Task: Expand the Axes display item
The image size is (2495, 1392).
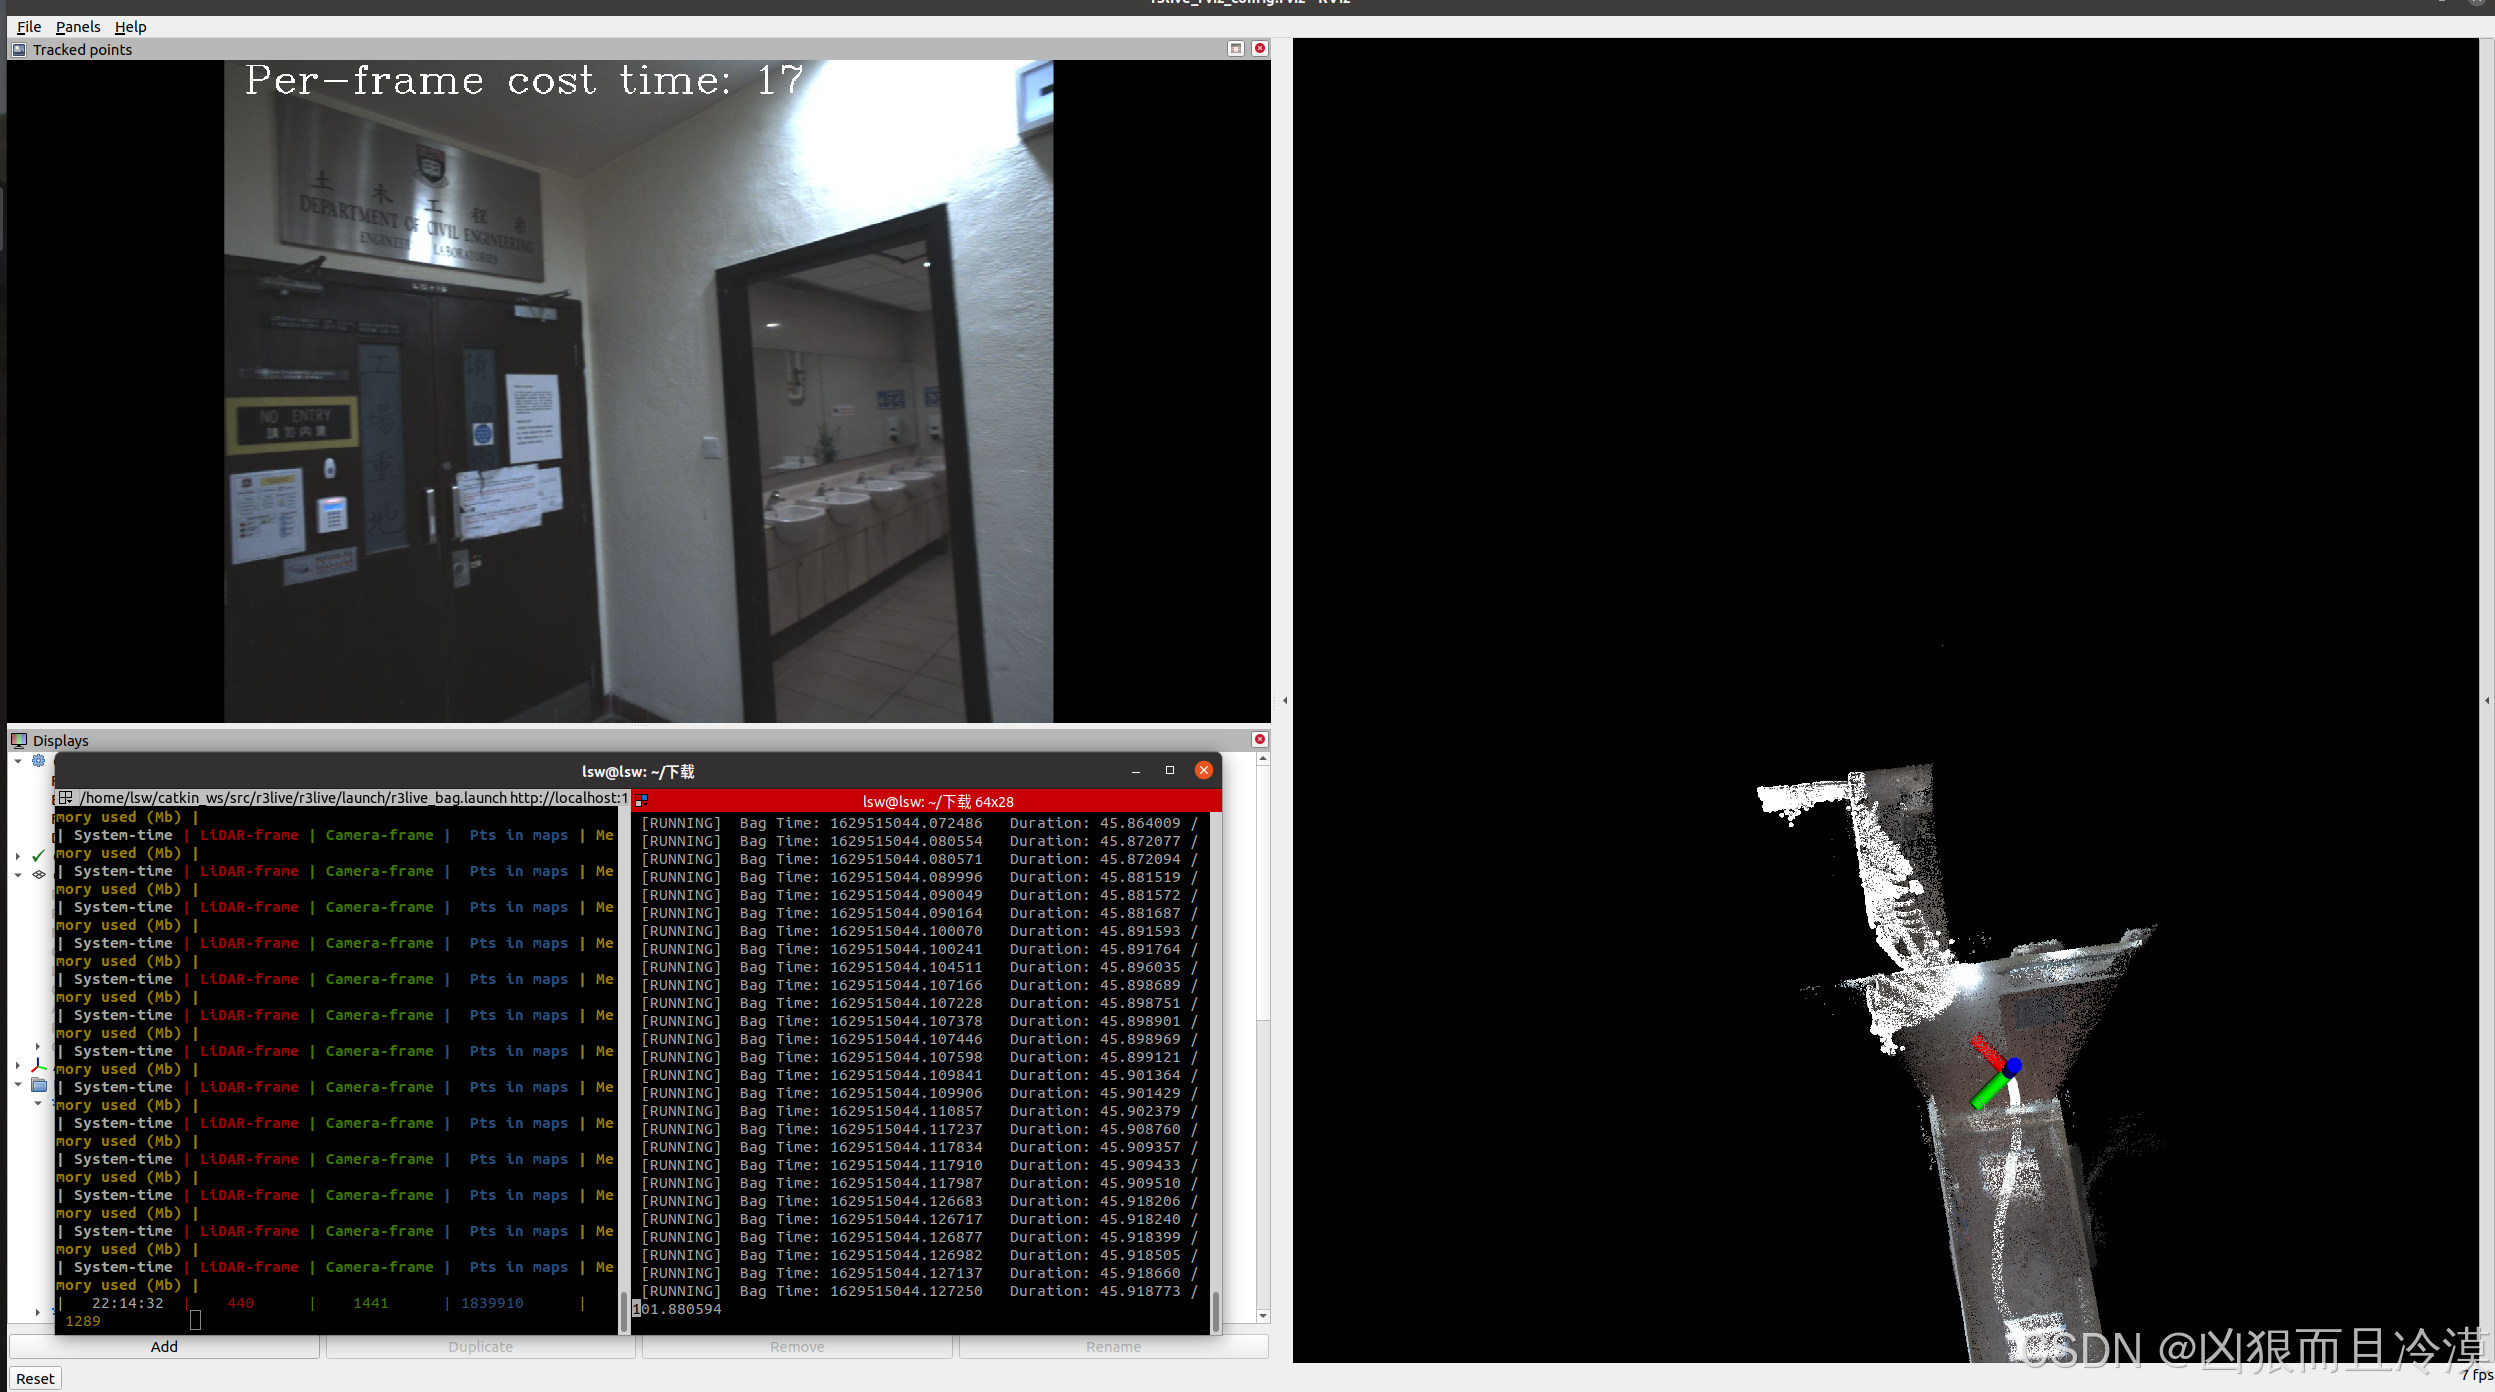Action: coord(18,1066)
